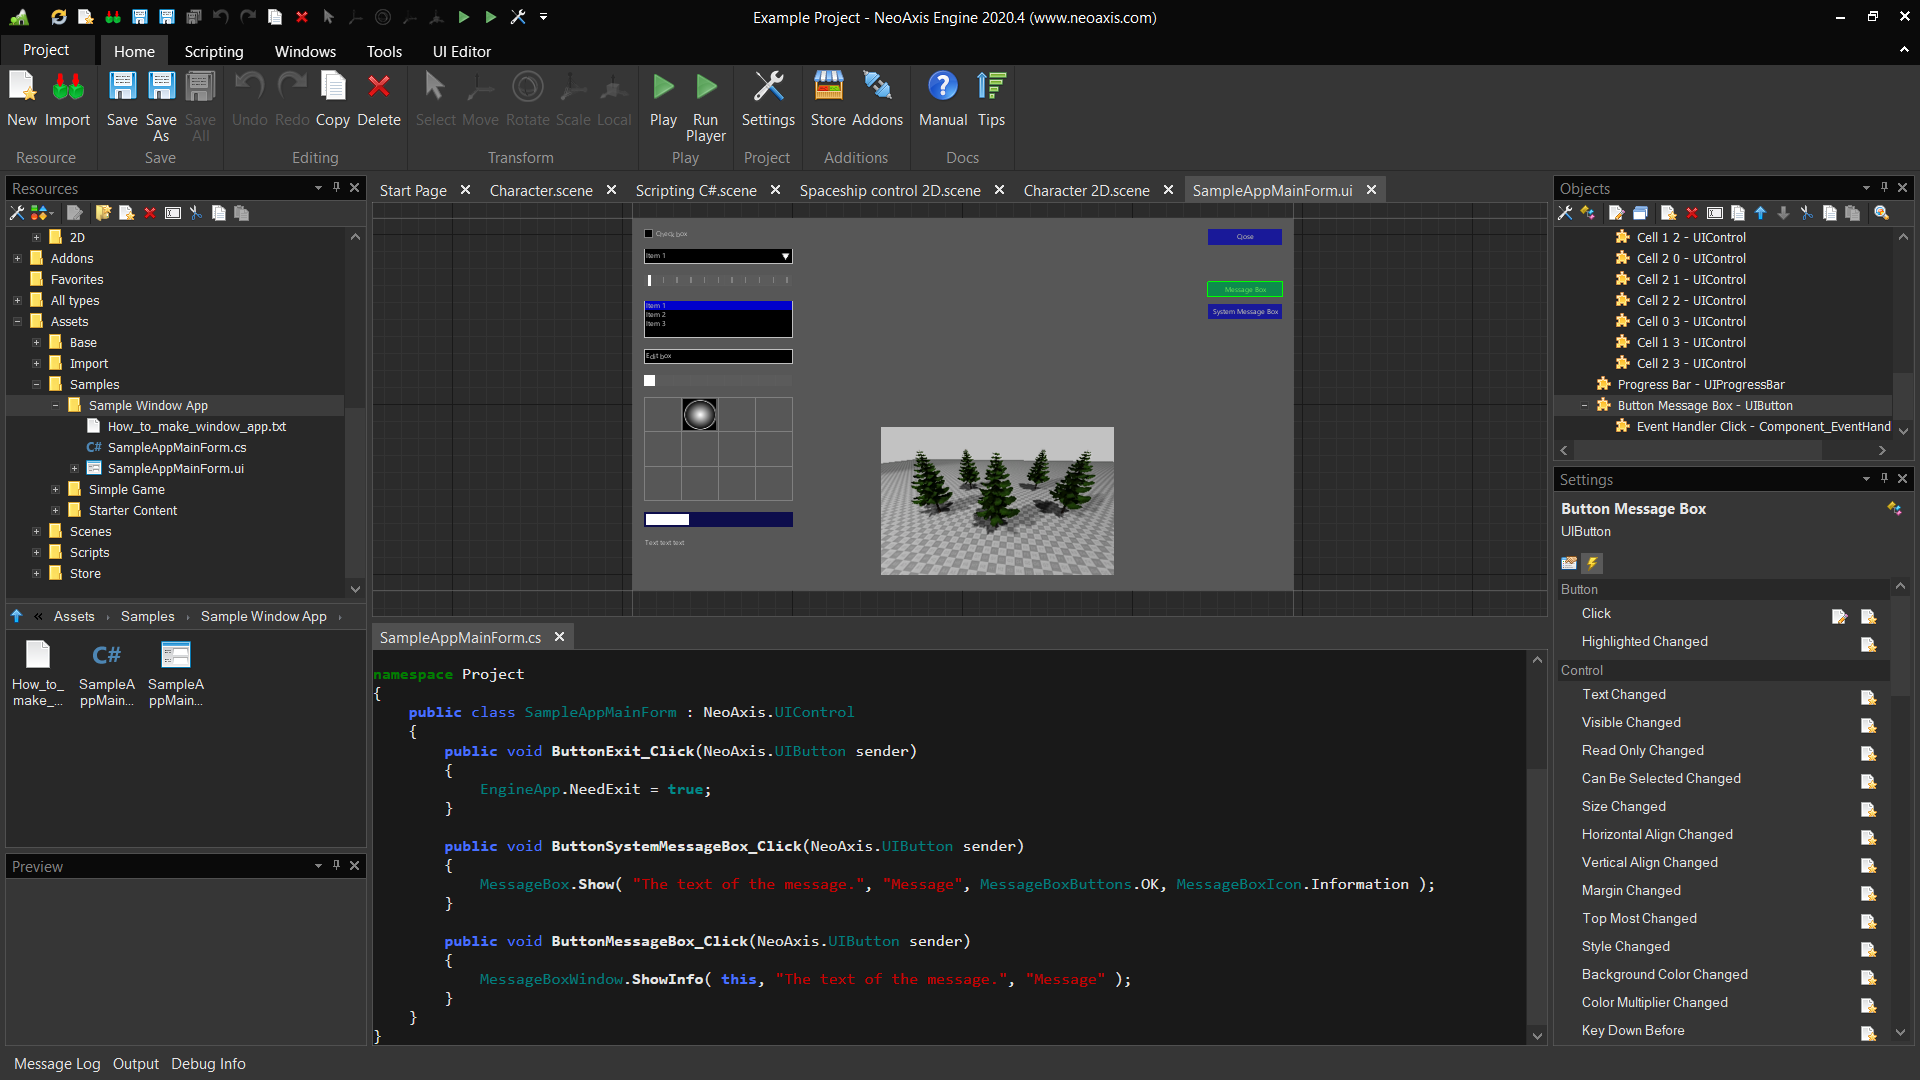Click the Edit box field in form

coord(718,356)
